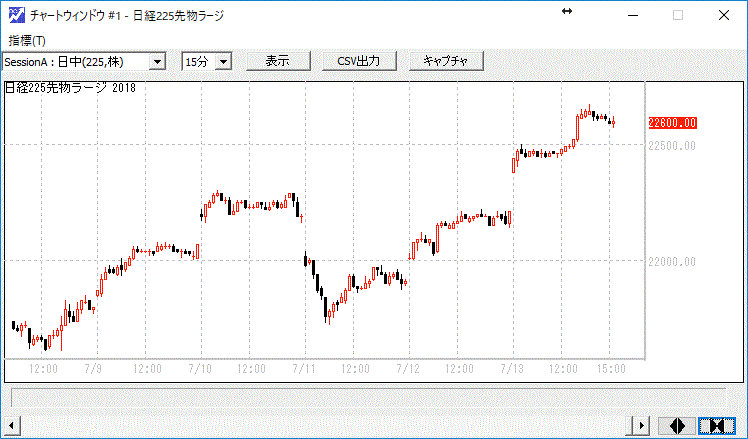Expand the 15分 timeframe dropdown
Viewport: 748px width, 439px height.
pyautogui.click(x=223, y=62)
